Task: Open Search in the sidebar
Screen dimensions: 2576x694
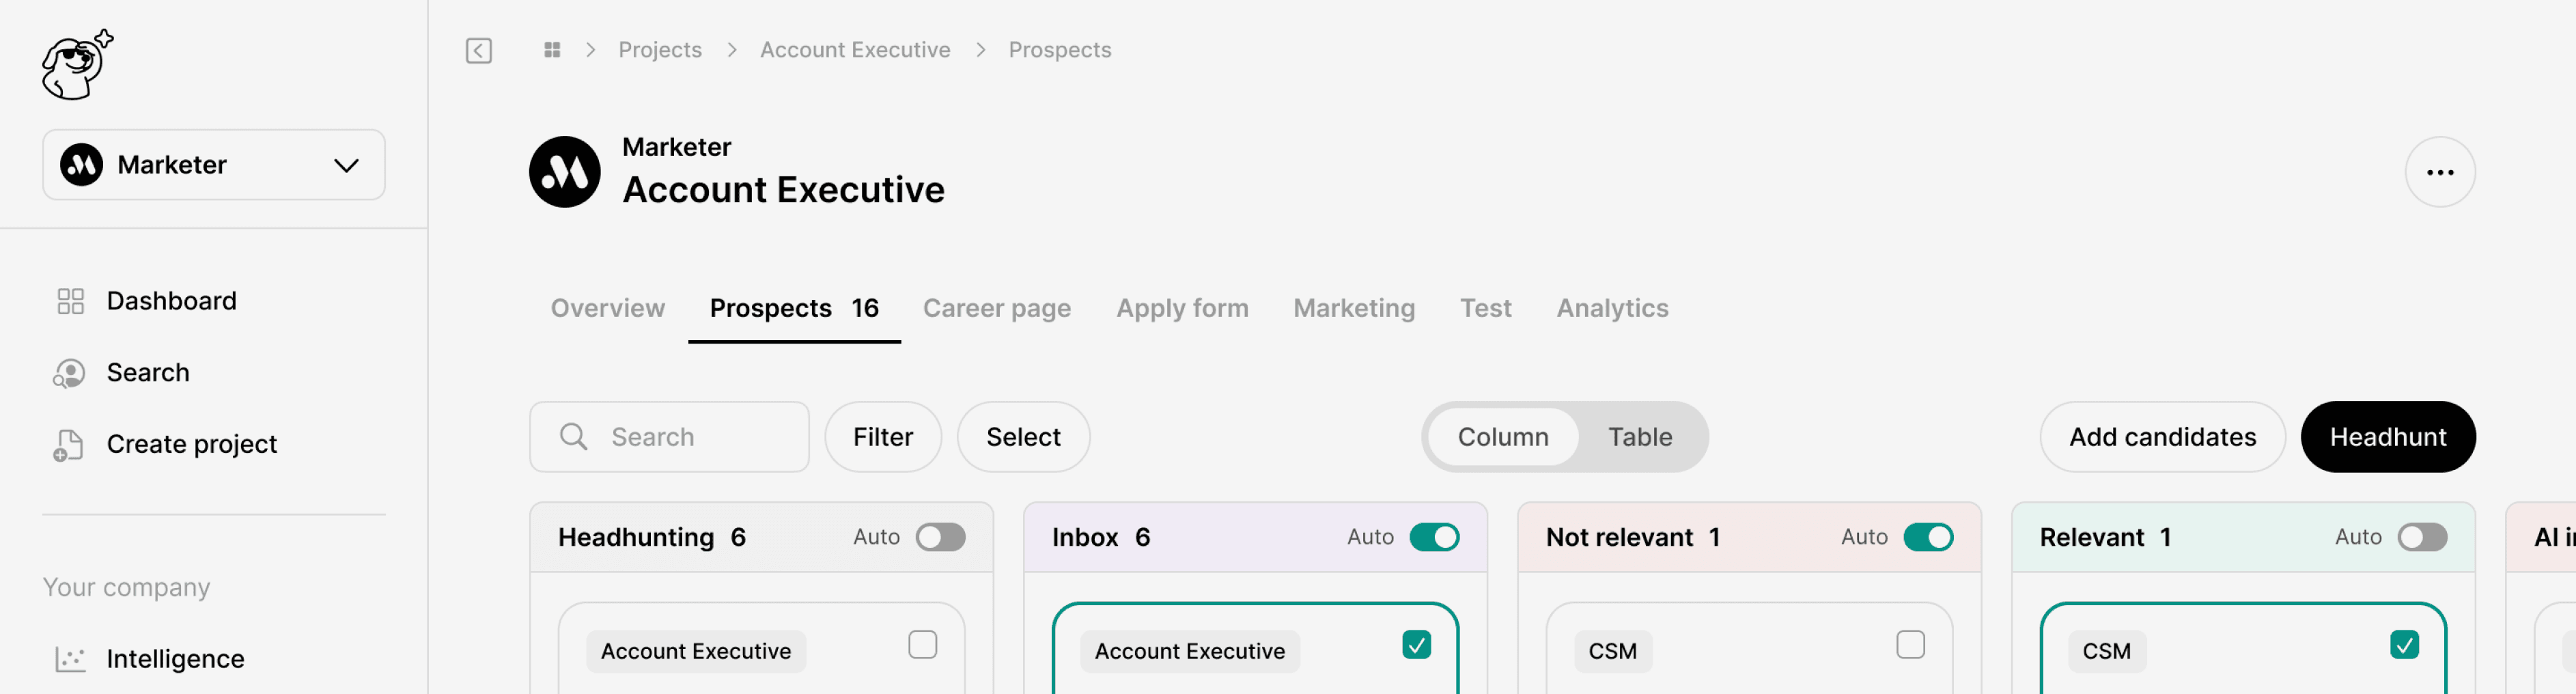Action: 148,373
